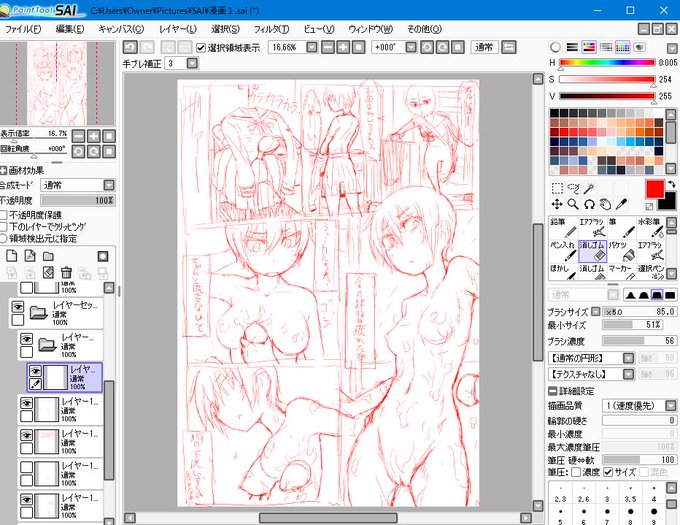Open the 合成モード blending mode dropdown

(109, 186)
